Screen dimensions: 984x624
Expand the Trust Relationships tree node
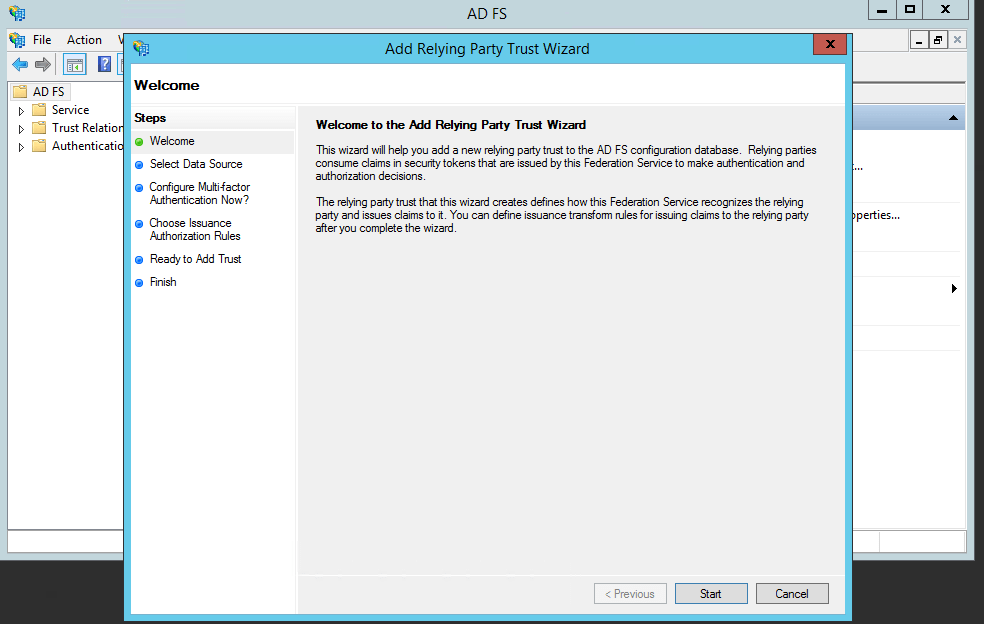pos(21,128)
